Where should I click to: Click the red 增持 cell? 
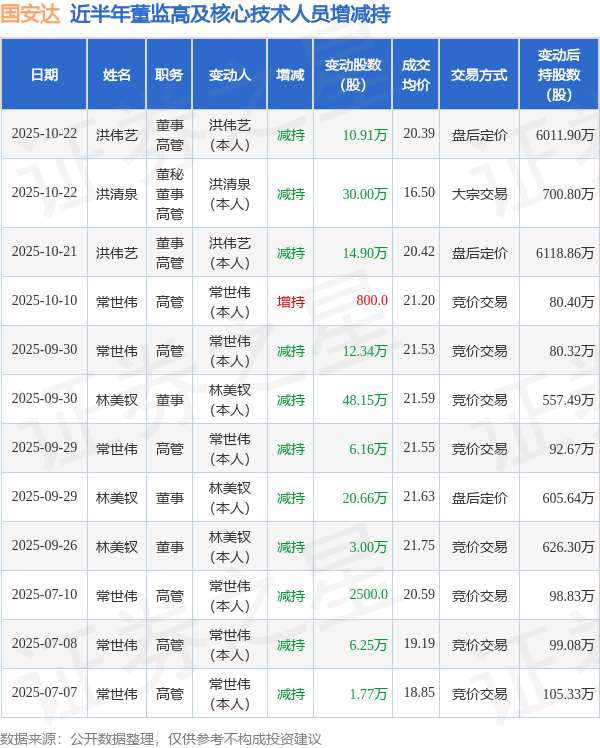290,301
